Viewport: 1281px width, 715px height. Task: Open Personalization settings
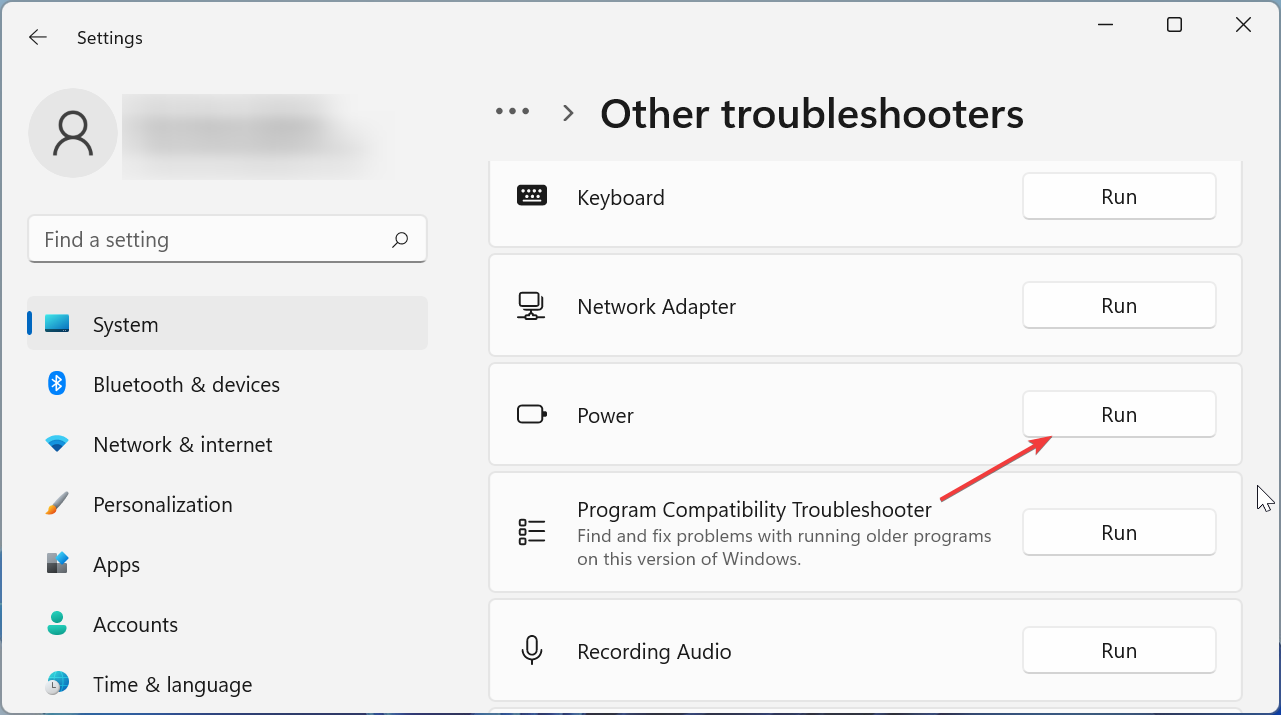pyautogui.click(x=228, y=504)
